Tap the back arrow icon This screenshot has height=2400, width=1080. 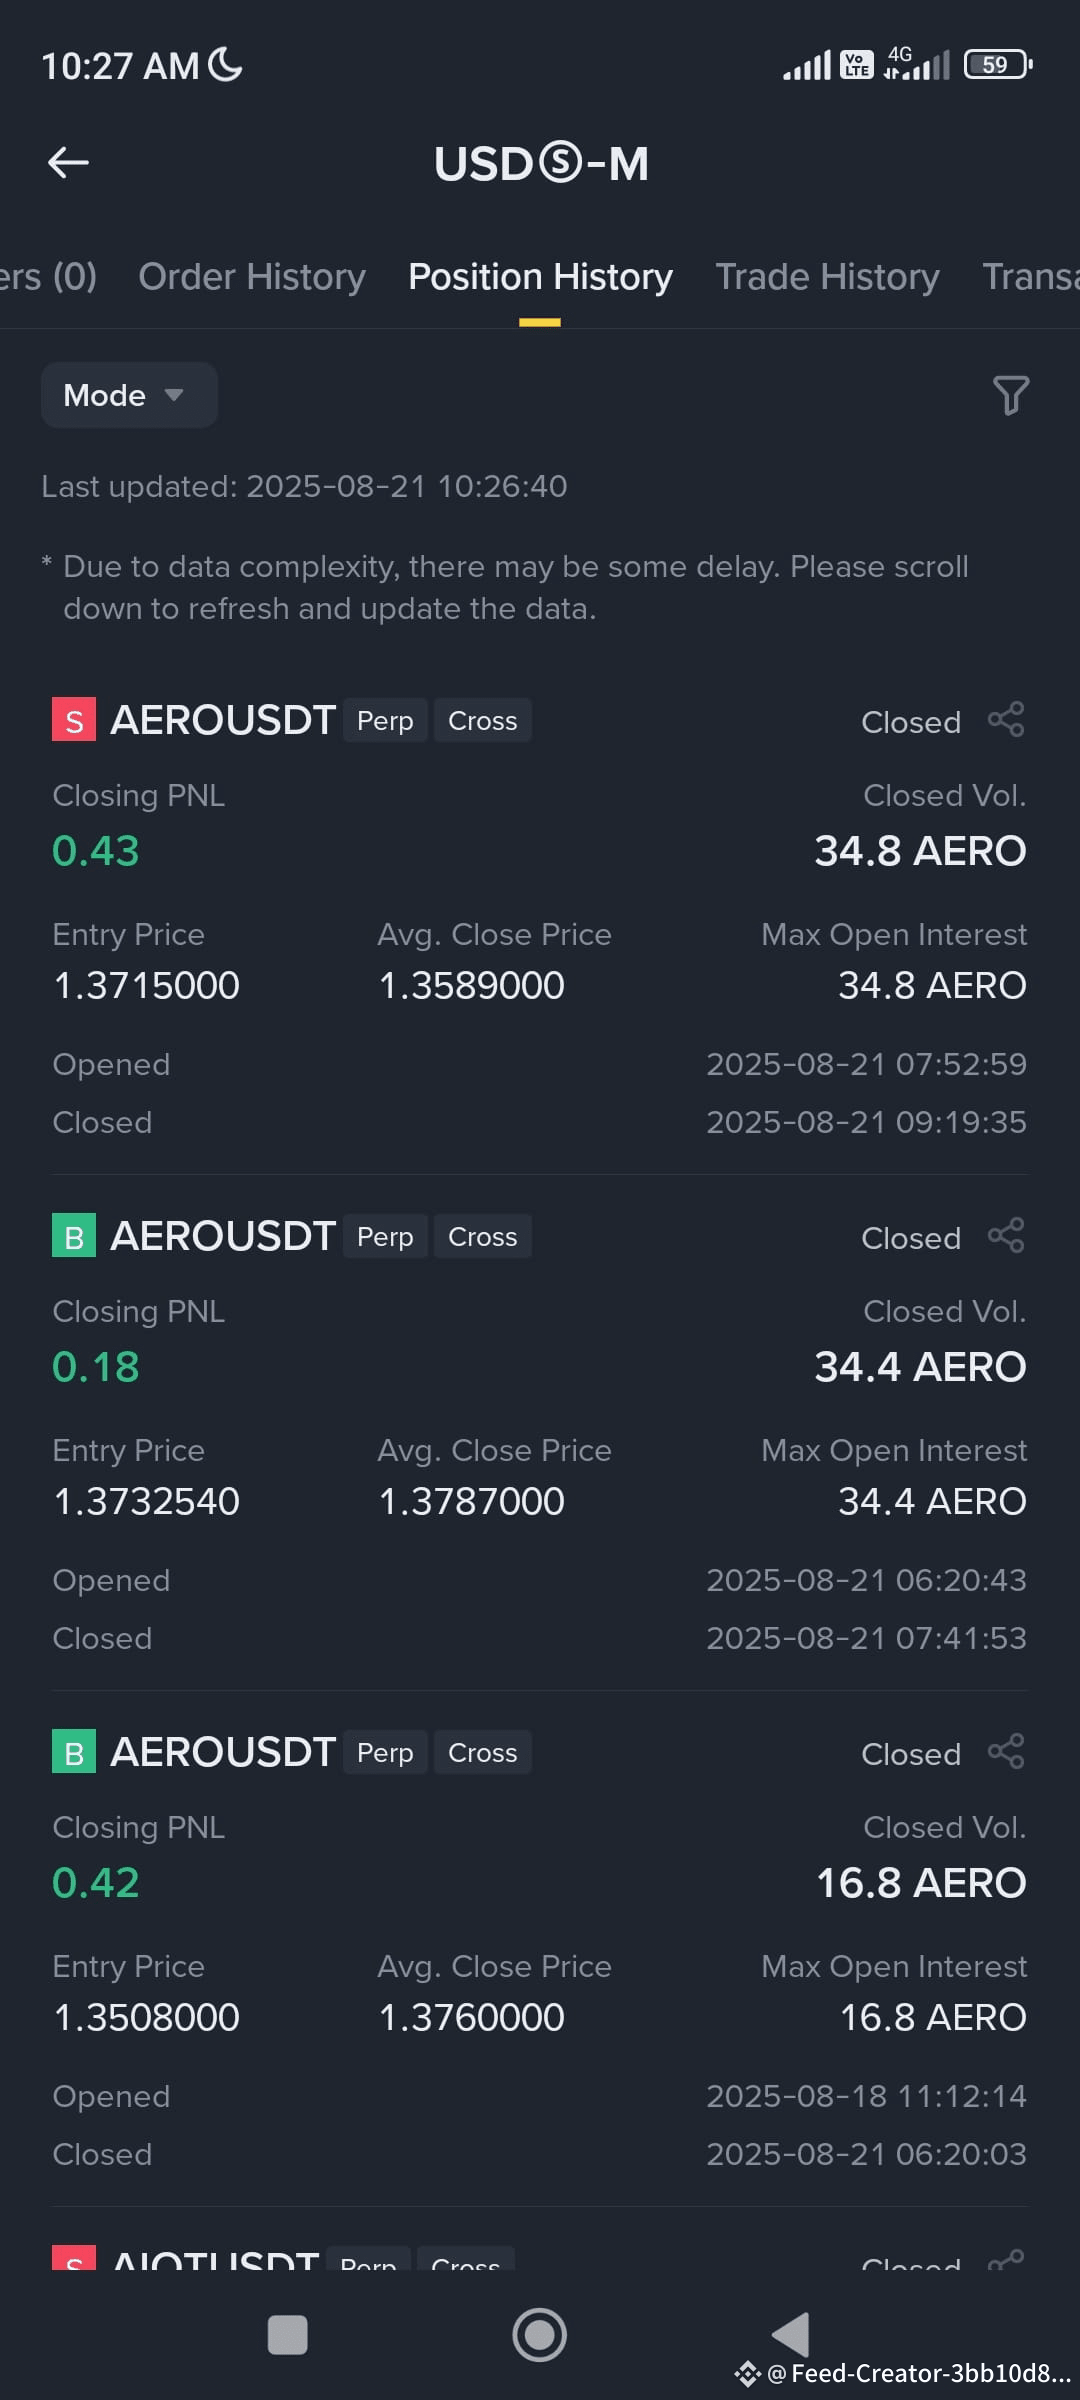68,162
